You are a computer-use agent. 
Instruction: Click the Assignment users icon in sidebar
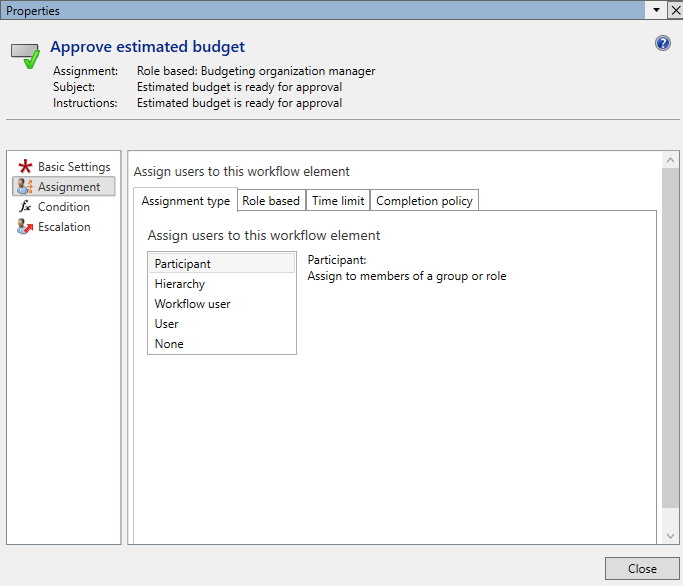pyautogui.click(x=25, y=187)
